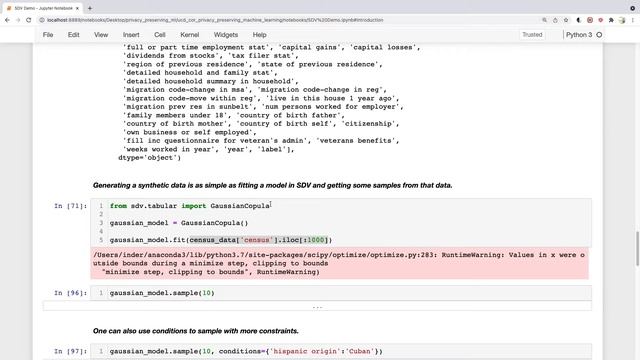Click the kernel idle circle indicator
The width and height of the screenshot is (640, 360).
coord(599,35)
